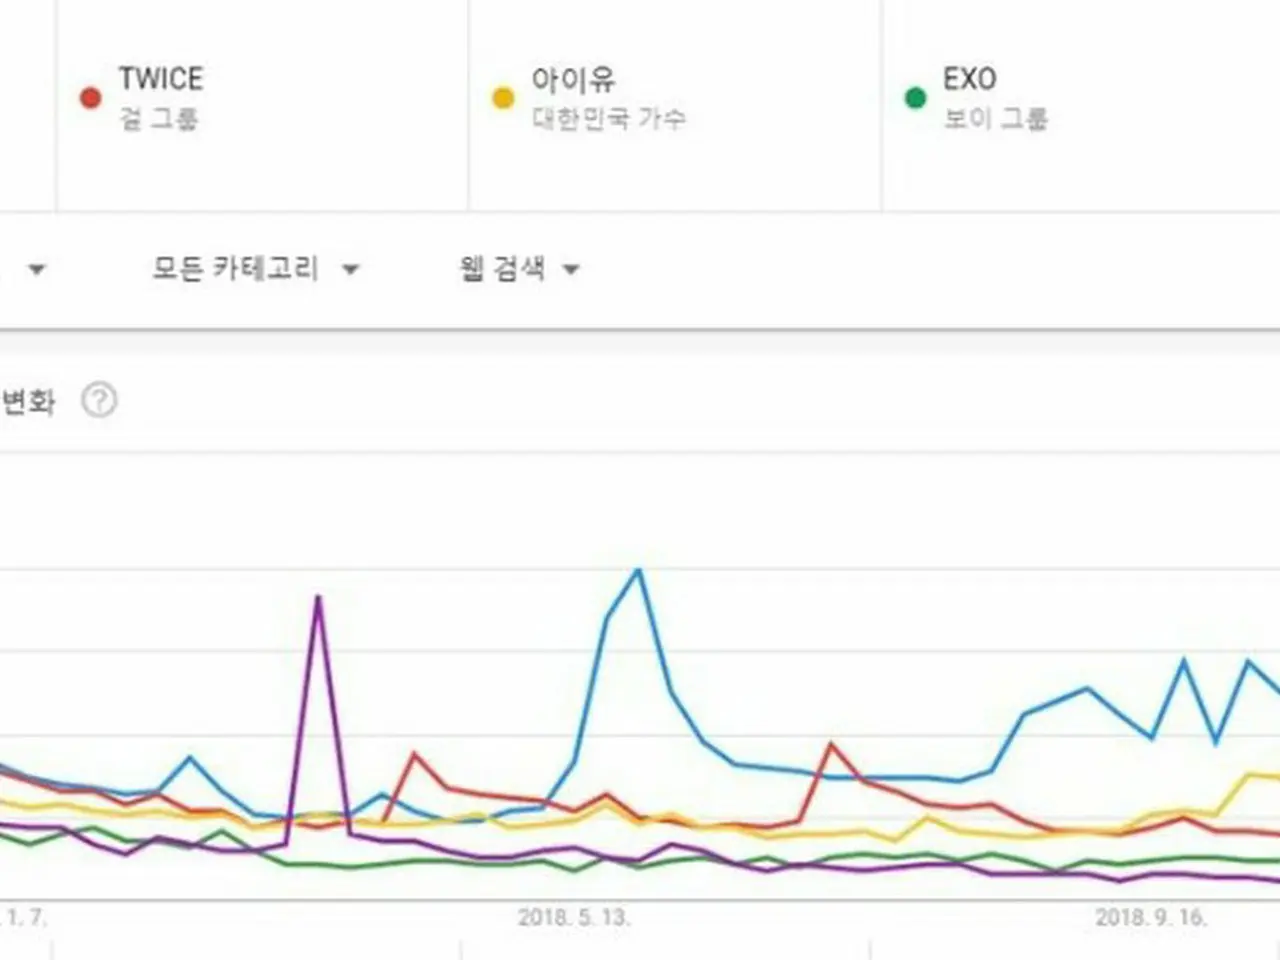Click the green EXO color dot
This screenshot has height=960, width=1280.
pos(915,98)
